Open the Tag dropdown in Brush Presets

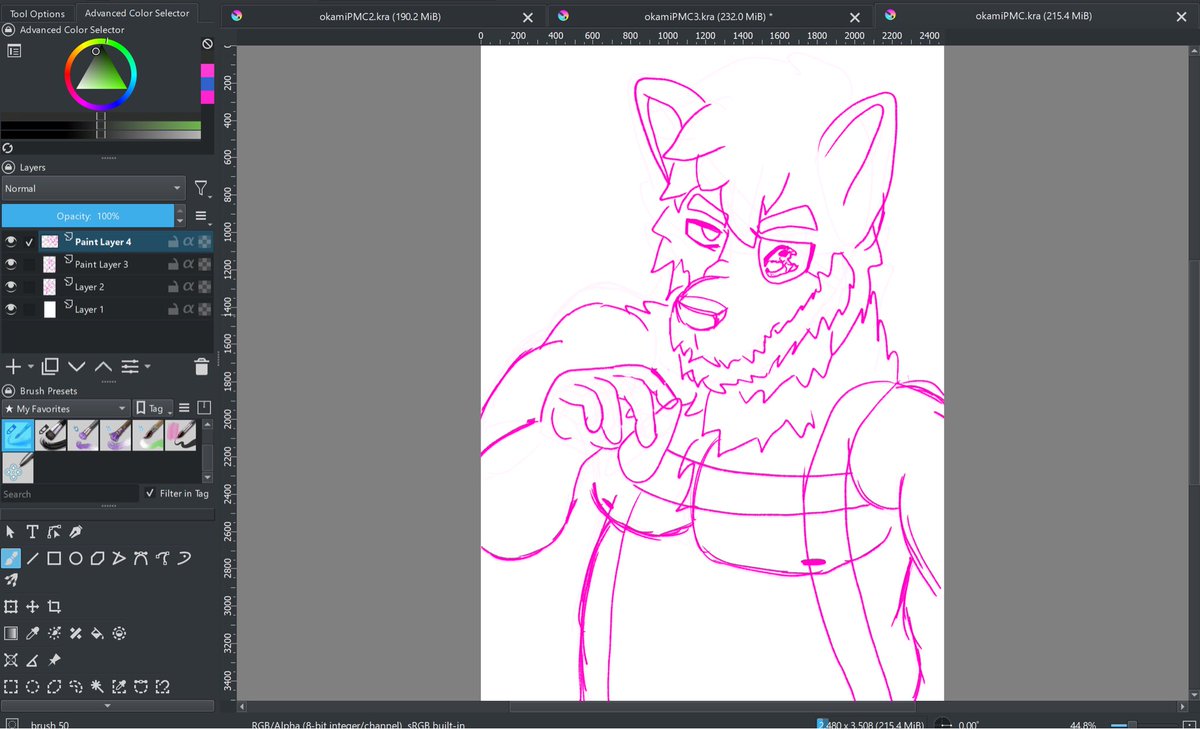tap(152, 408)
